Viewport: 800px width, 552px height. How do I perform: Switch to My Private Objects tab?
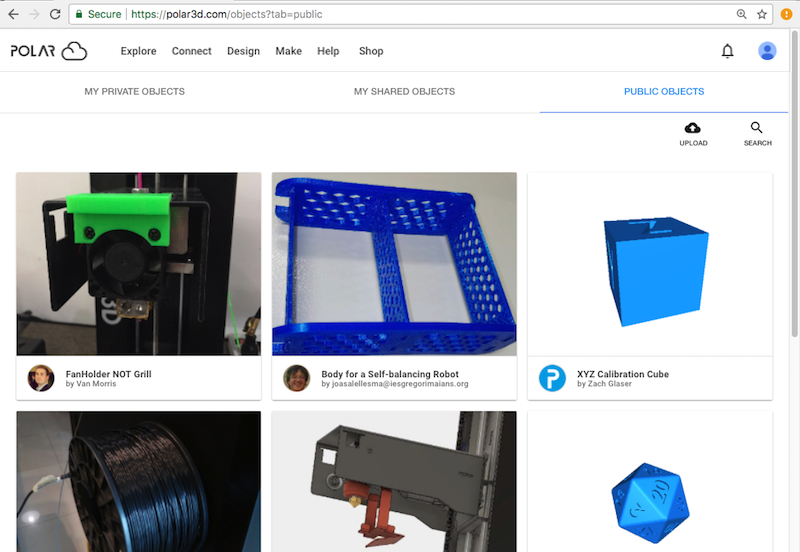click(135, 92)
